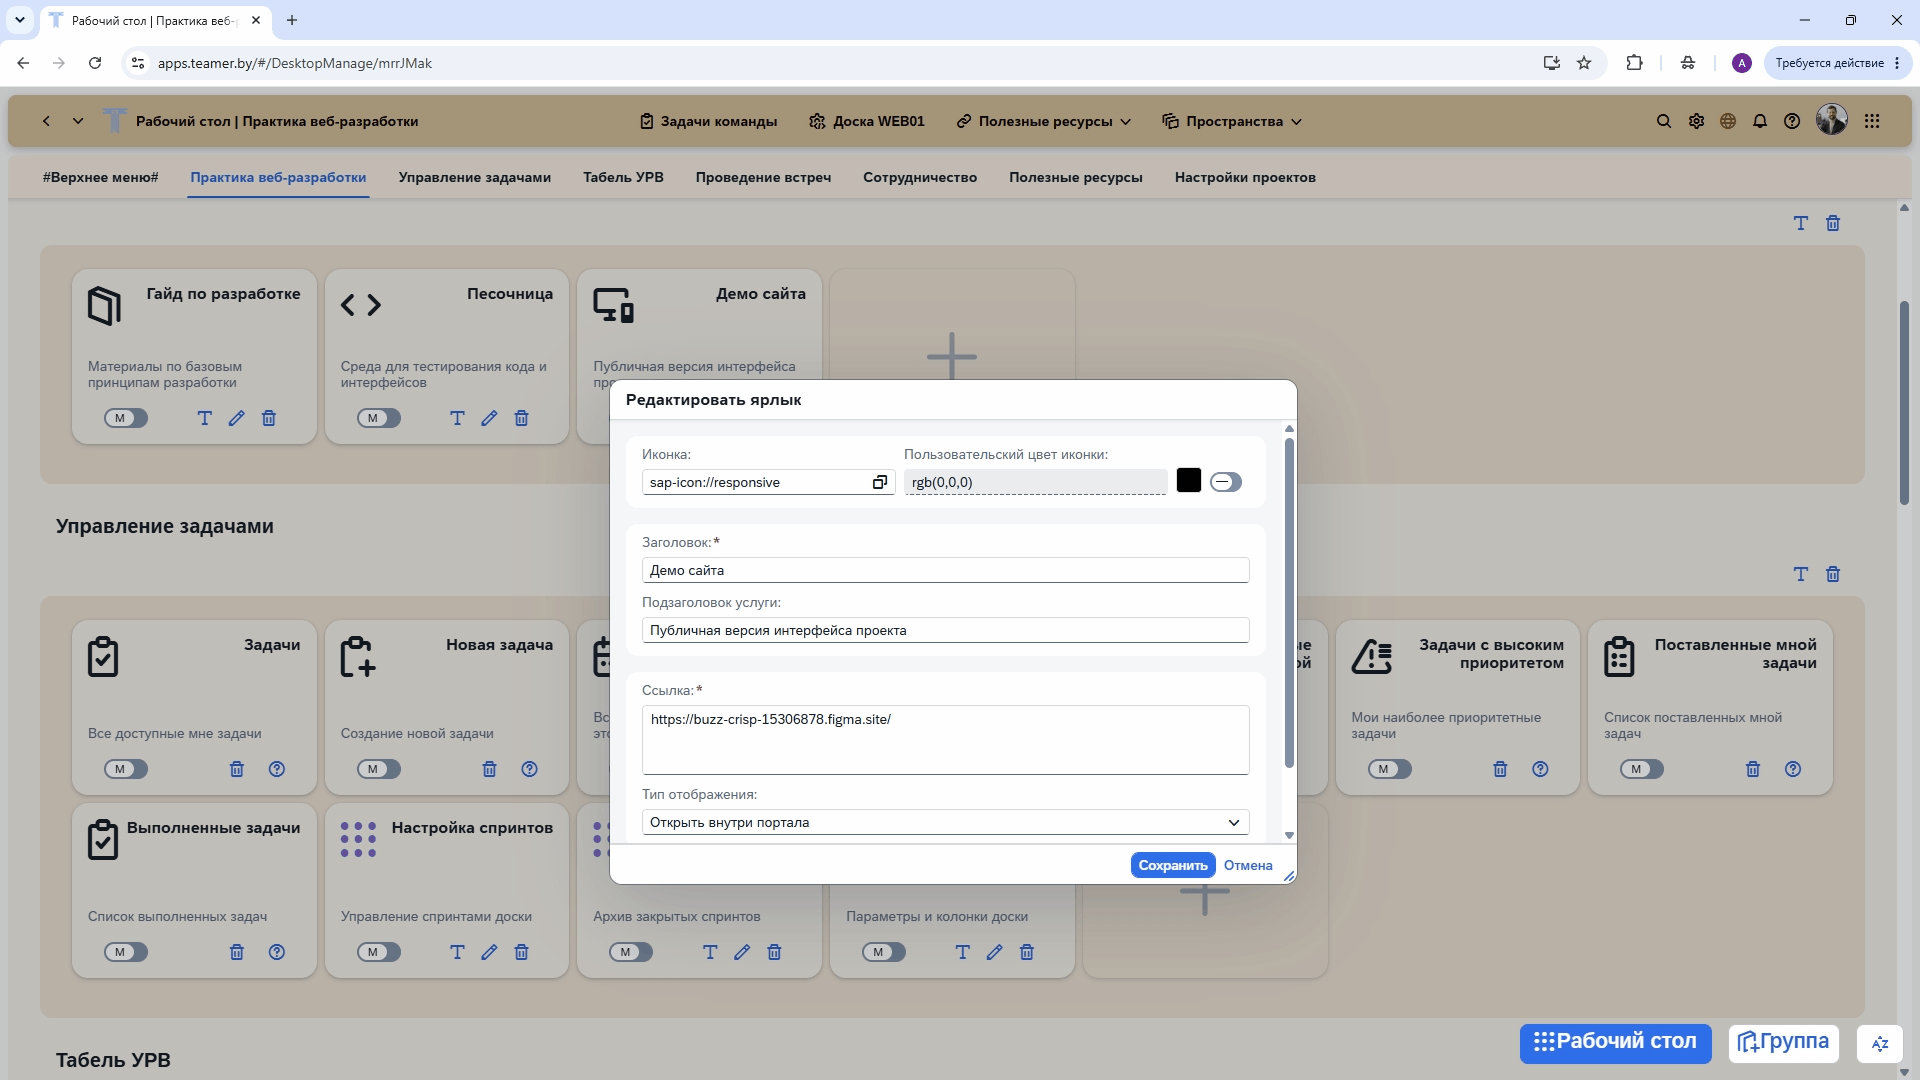Rename Настройка спринтов tile with T icon

pyautogui.click(x=457, y=952)
